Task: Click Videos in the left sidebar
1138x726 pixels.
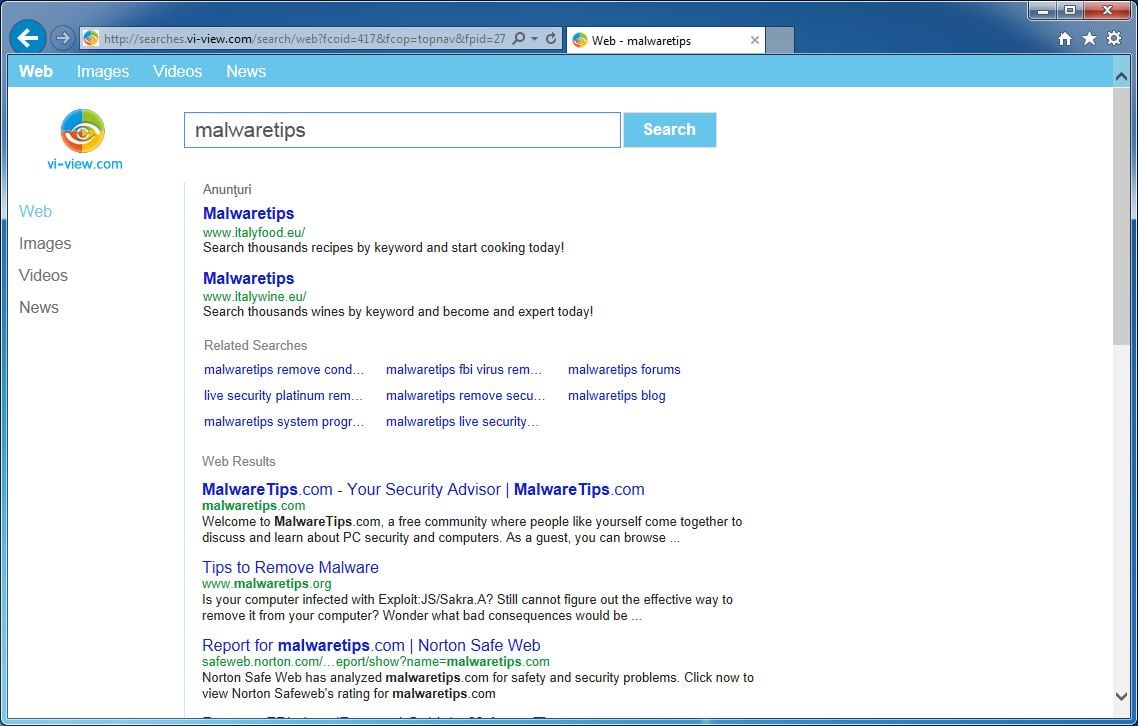Action: pyautogui.click(x=44, y=275)
